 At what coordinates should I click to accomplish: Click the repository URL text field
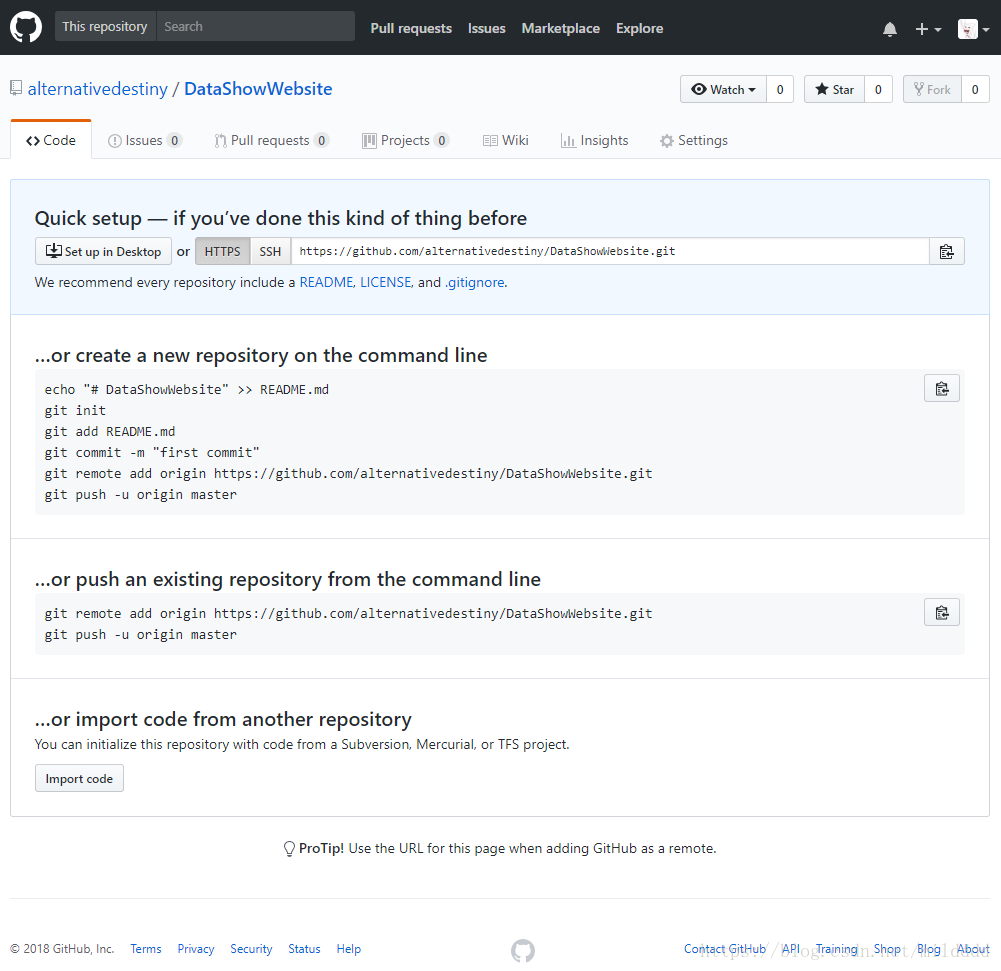click(610, 252)
